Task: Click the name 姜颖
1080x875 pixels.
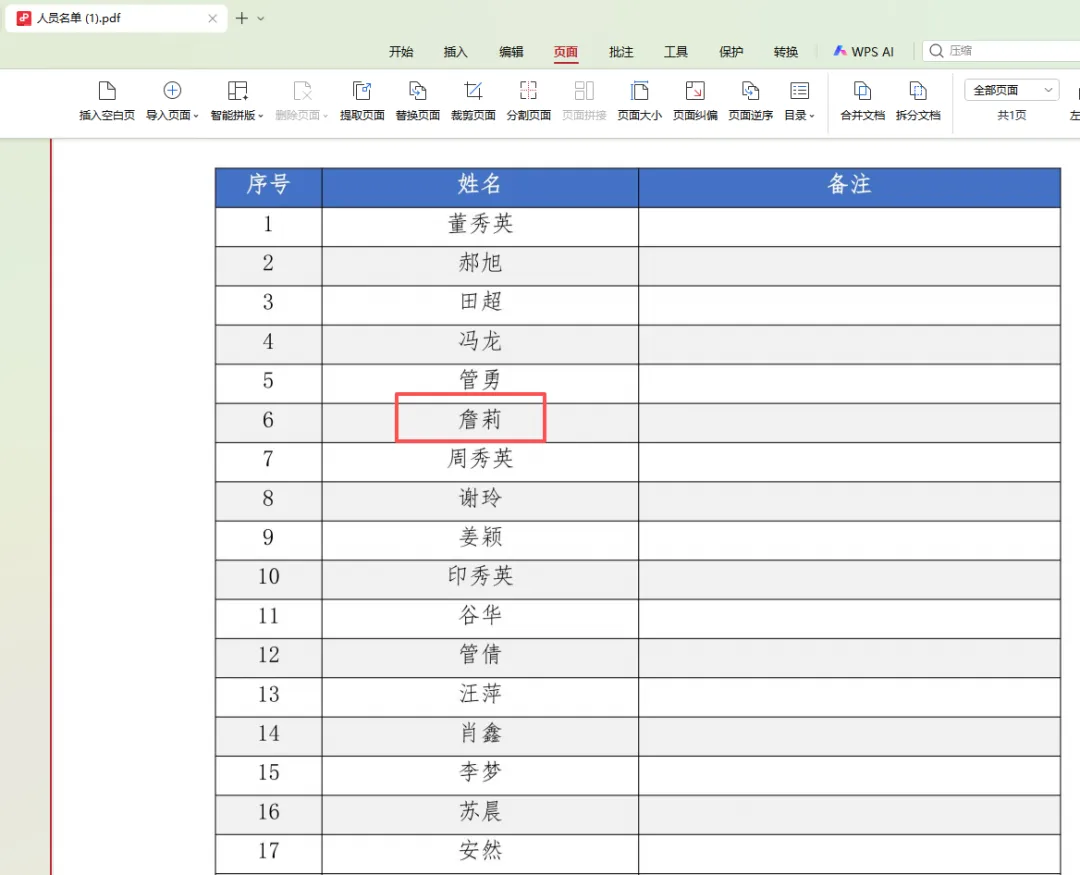Action: coord(480,537)
